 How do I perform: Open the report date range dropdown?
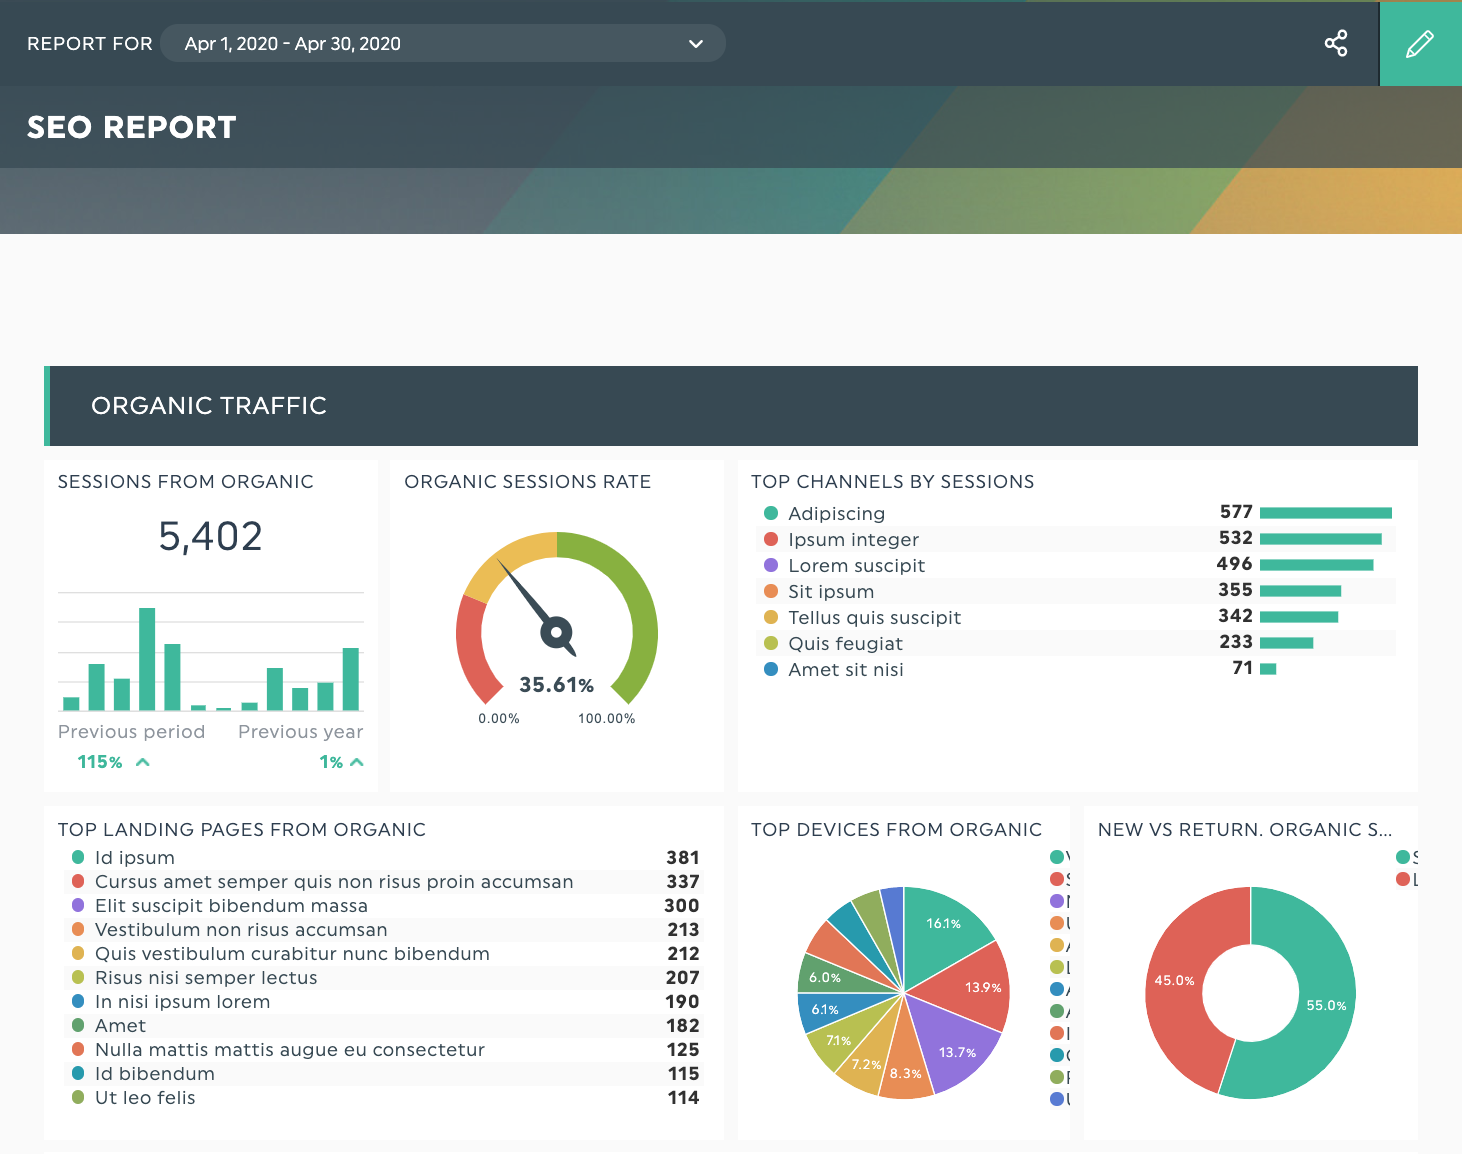tap(695, 43)
